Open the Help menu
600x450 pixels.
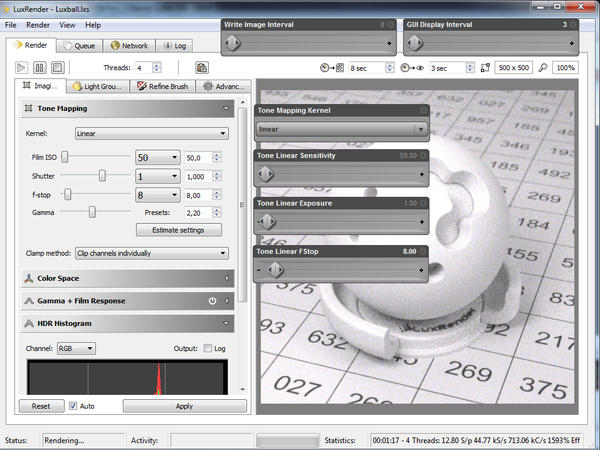(x=93, y=25)
